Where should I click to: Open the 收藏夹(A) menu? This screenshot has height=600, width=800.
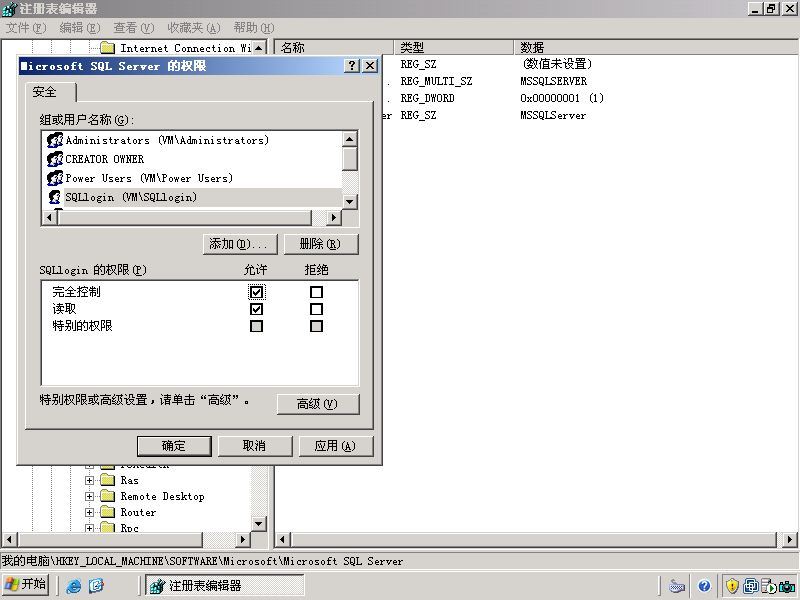click(x=194, y=28)
